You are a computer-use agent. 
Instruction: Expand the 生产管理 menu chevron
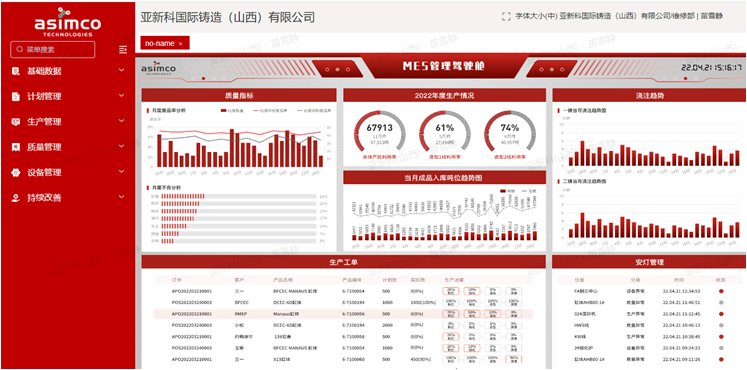(121, 121)
